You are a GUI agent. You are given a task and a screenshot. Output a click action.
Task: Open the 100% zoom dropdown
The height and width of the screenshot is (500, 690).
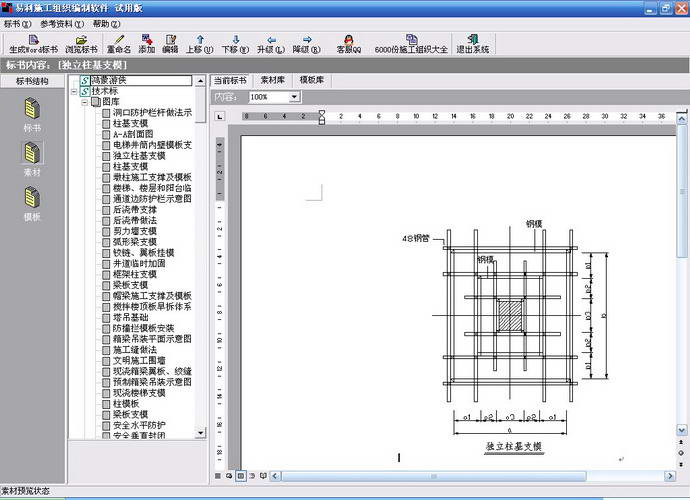point(294,97)
